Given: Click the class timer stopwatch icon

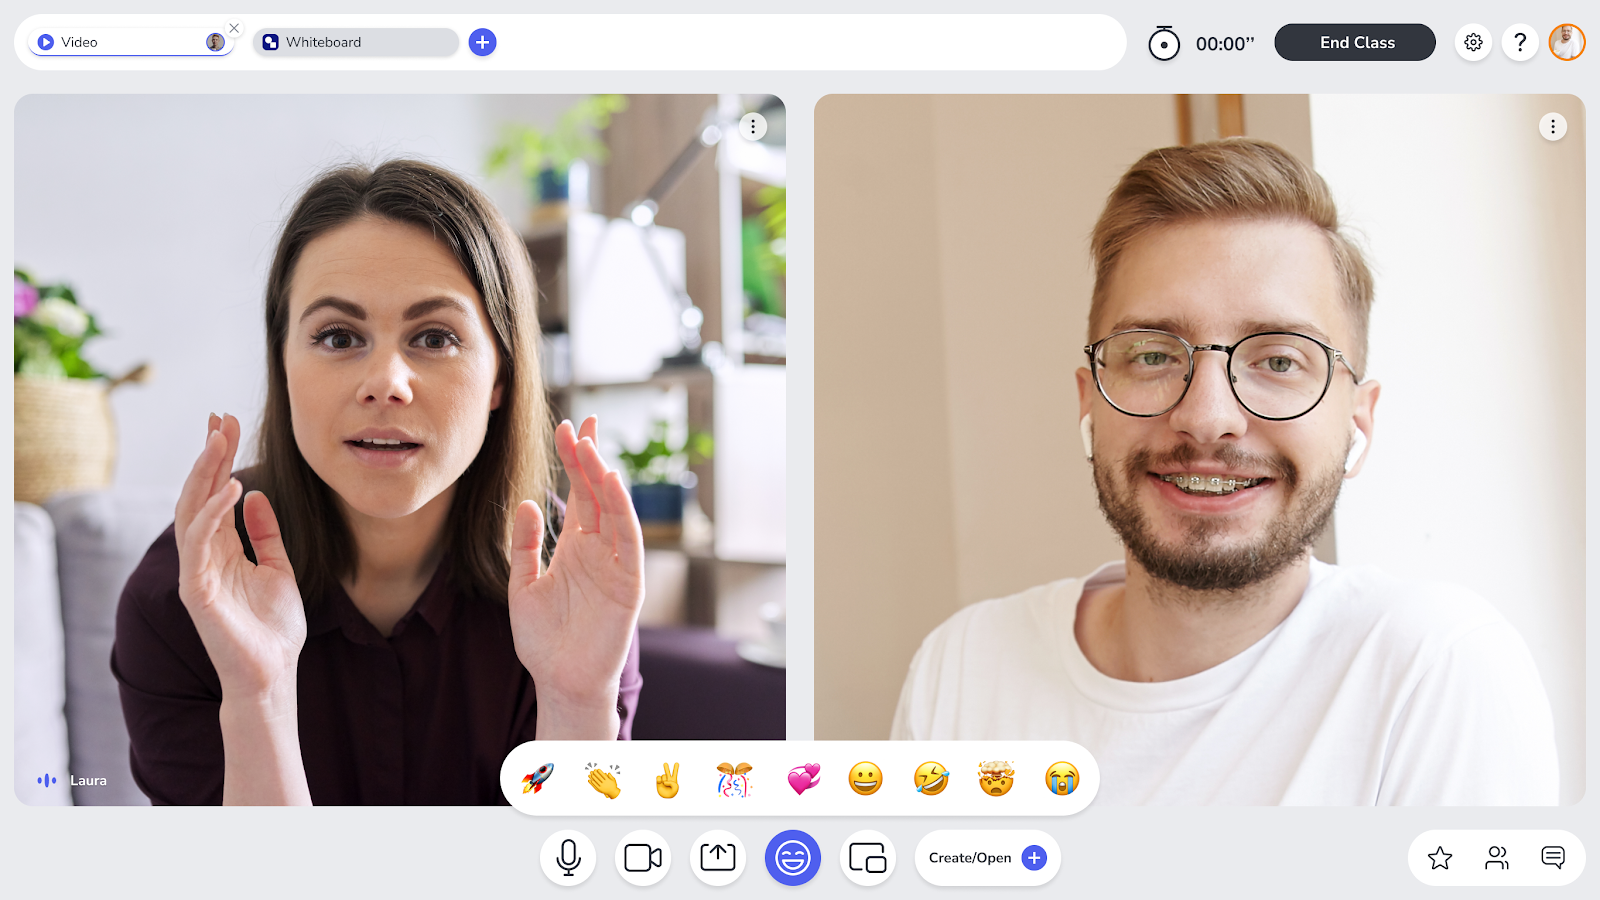Looking at the screenshot, I should click(x=1164, y=43).
